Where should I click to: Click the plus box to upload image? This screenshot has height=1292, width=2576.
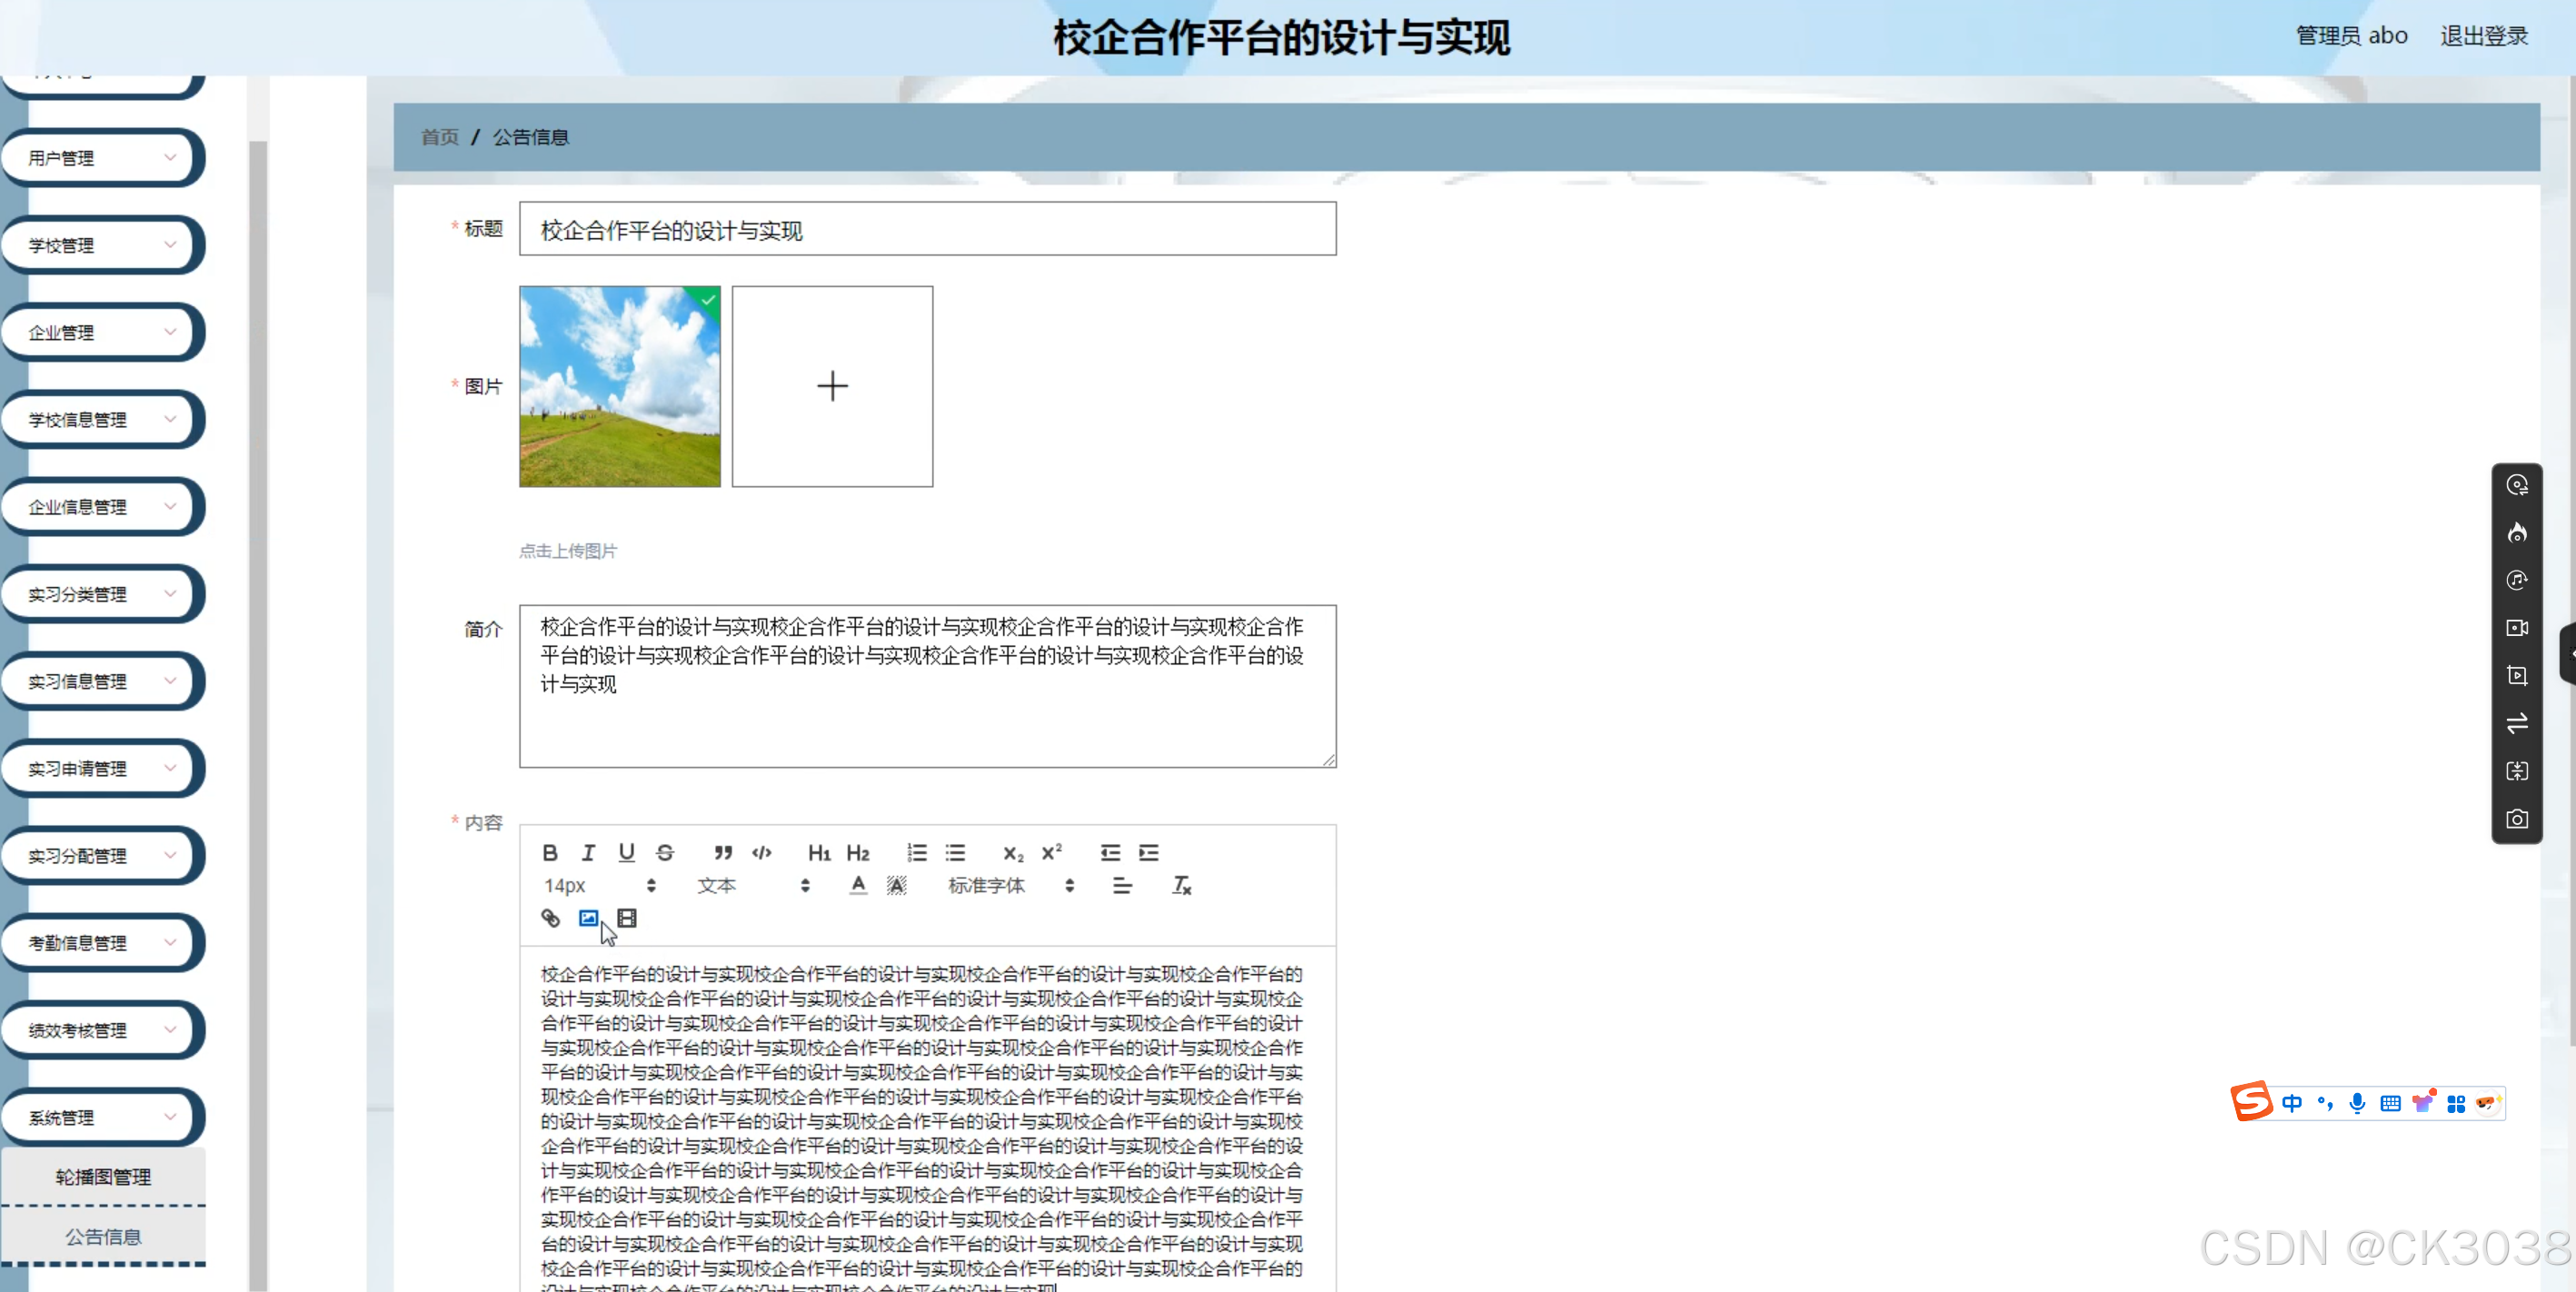coord(832,387)
